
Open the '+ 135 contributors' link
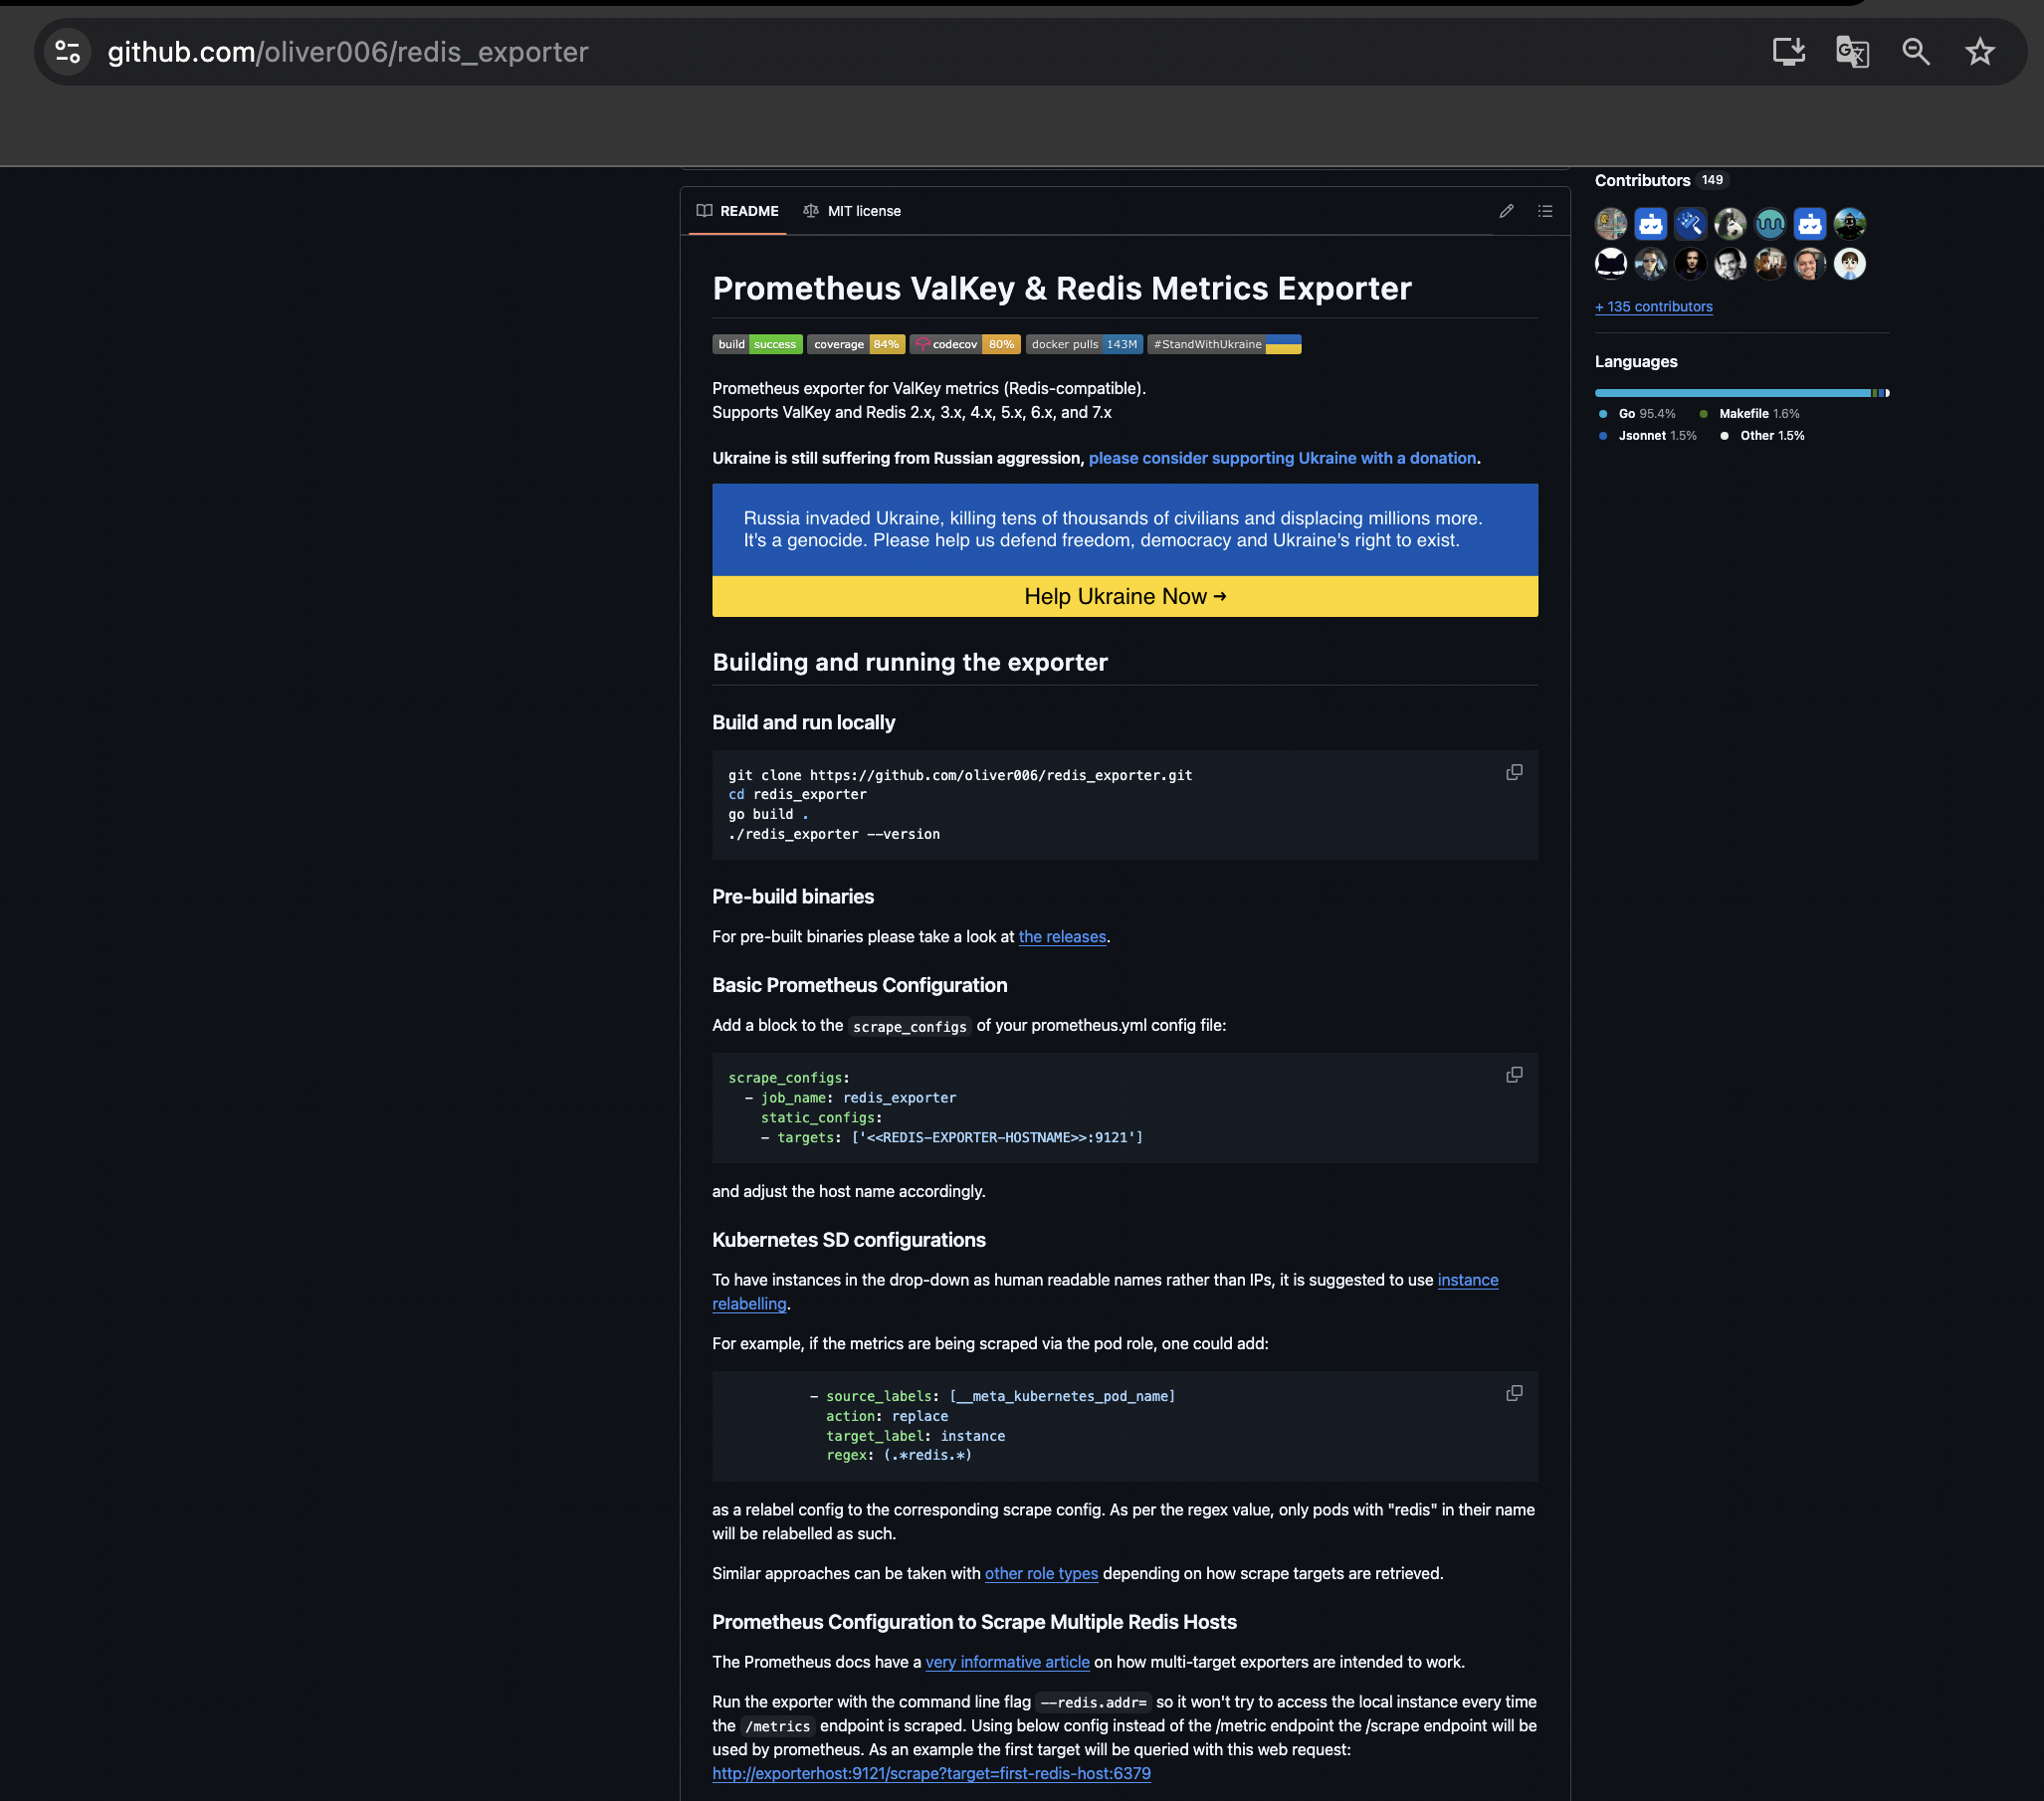(x=1653, y=307)
